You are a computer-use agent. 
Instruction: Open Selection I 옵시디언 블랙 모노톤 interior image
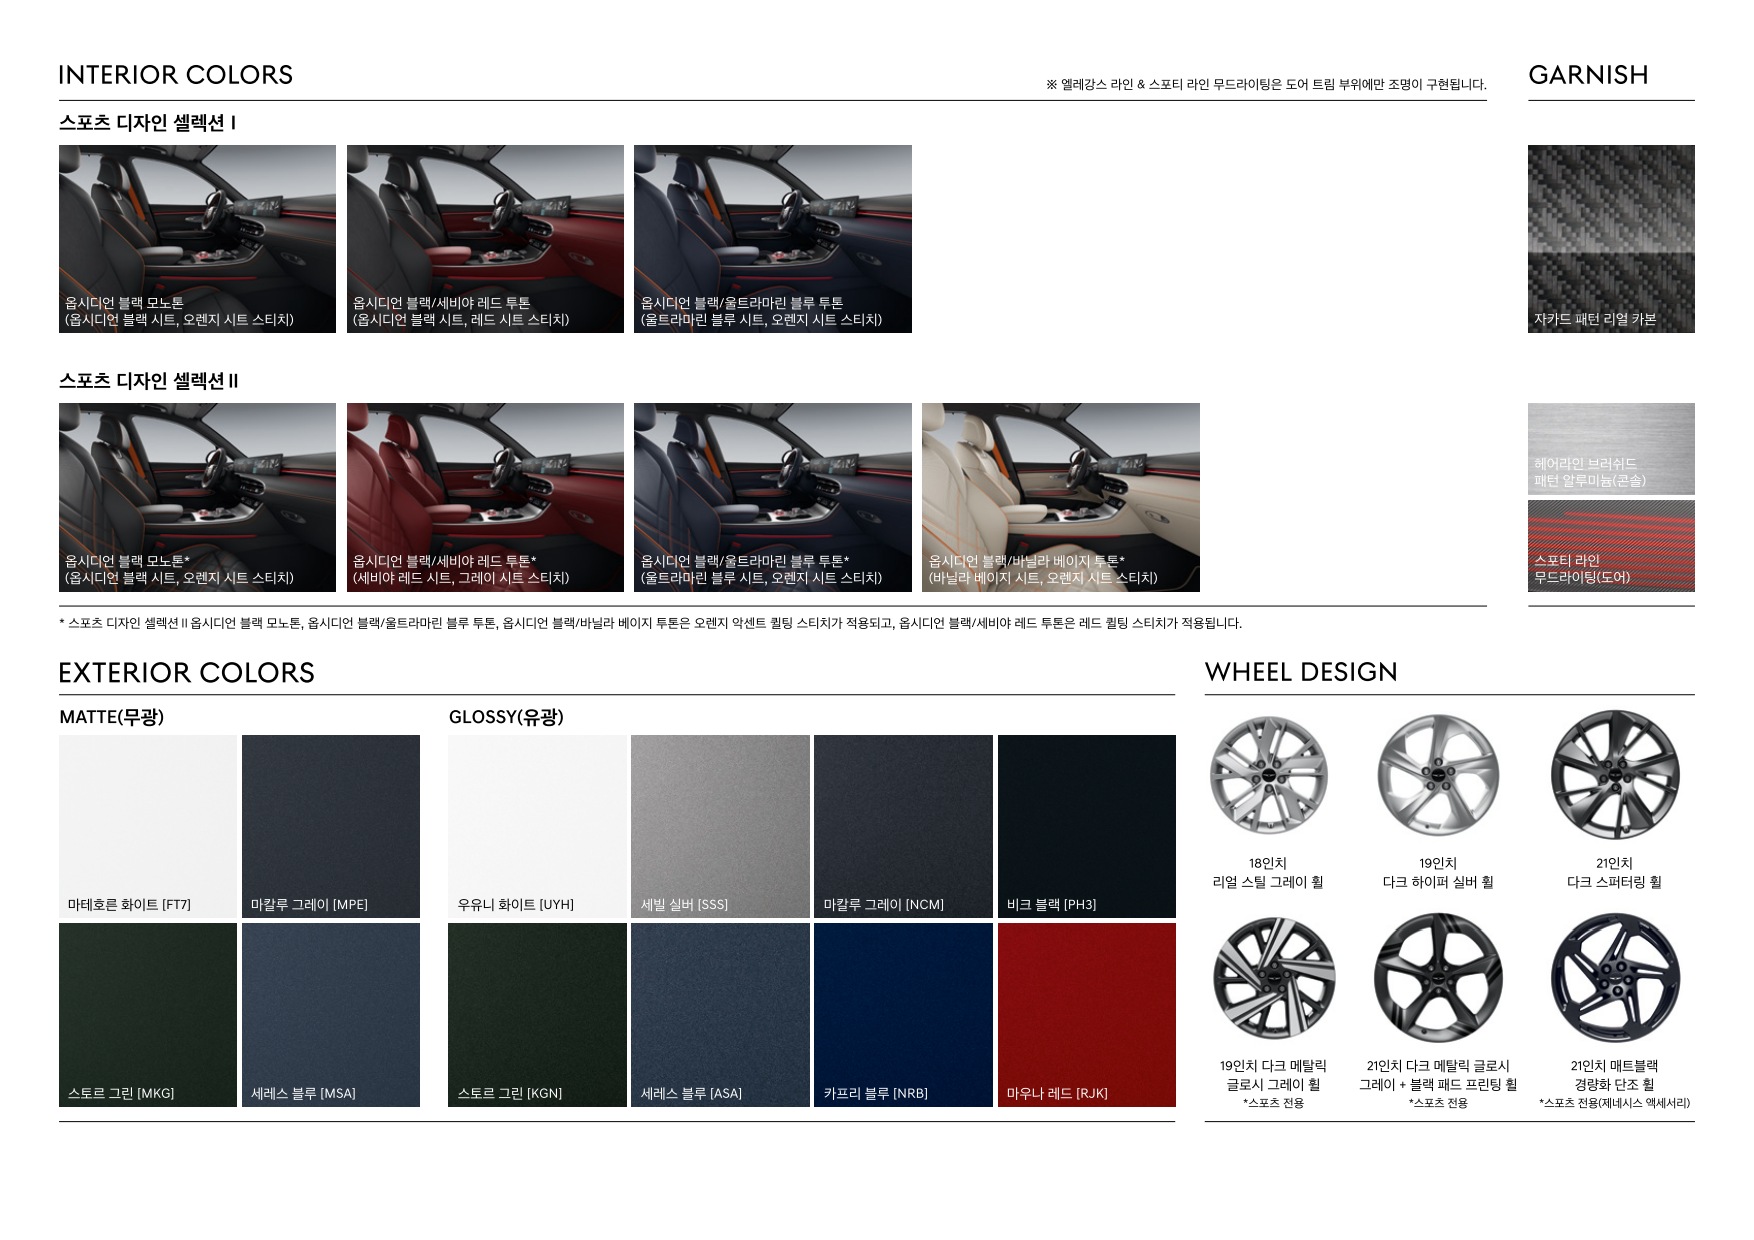click(x=197, y=238)
